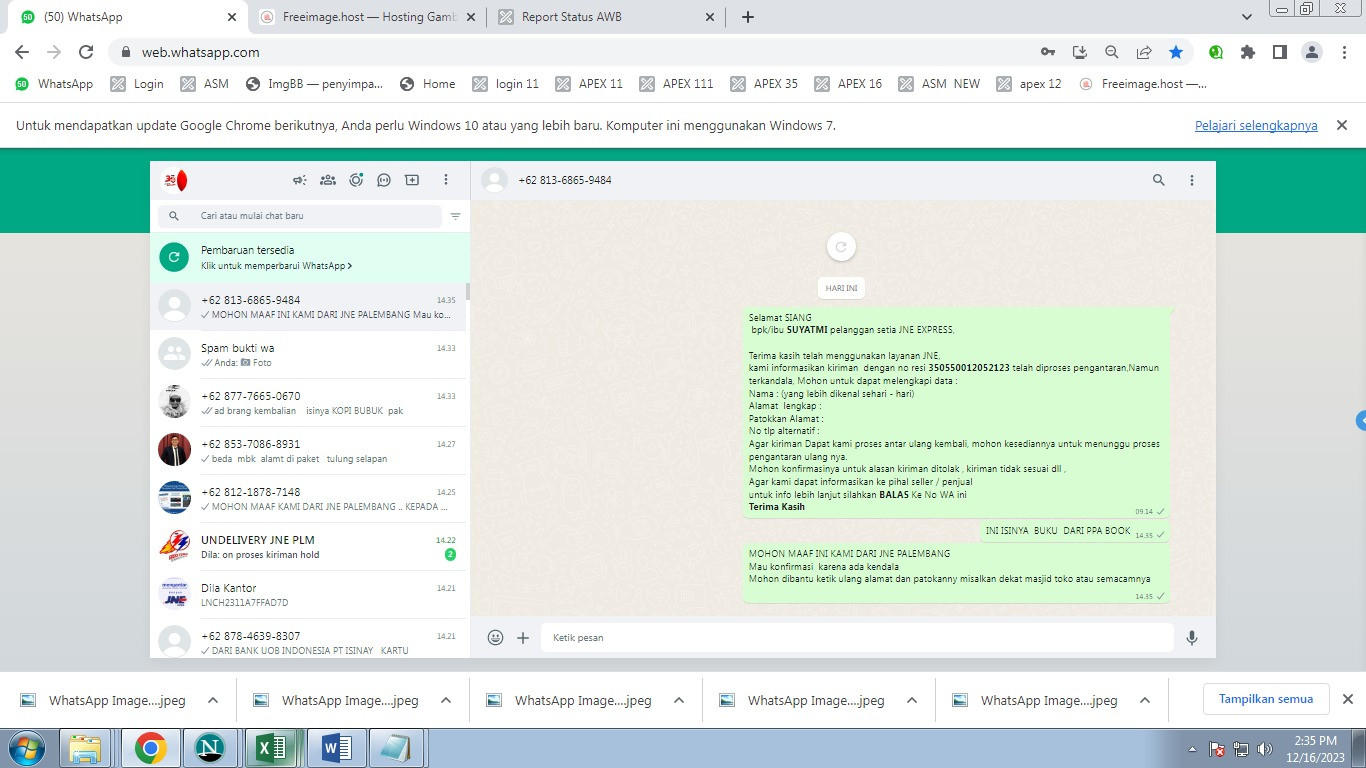Screen dimensions: 1366x768
Task: Open the 'Home' bookmark
Action: (427, 84)
